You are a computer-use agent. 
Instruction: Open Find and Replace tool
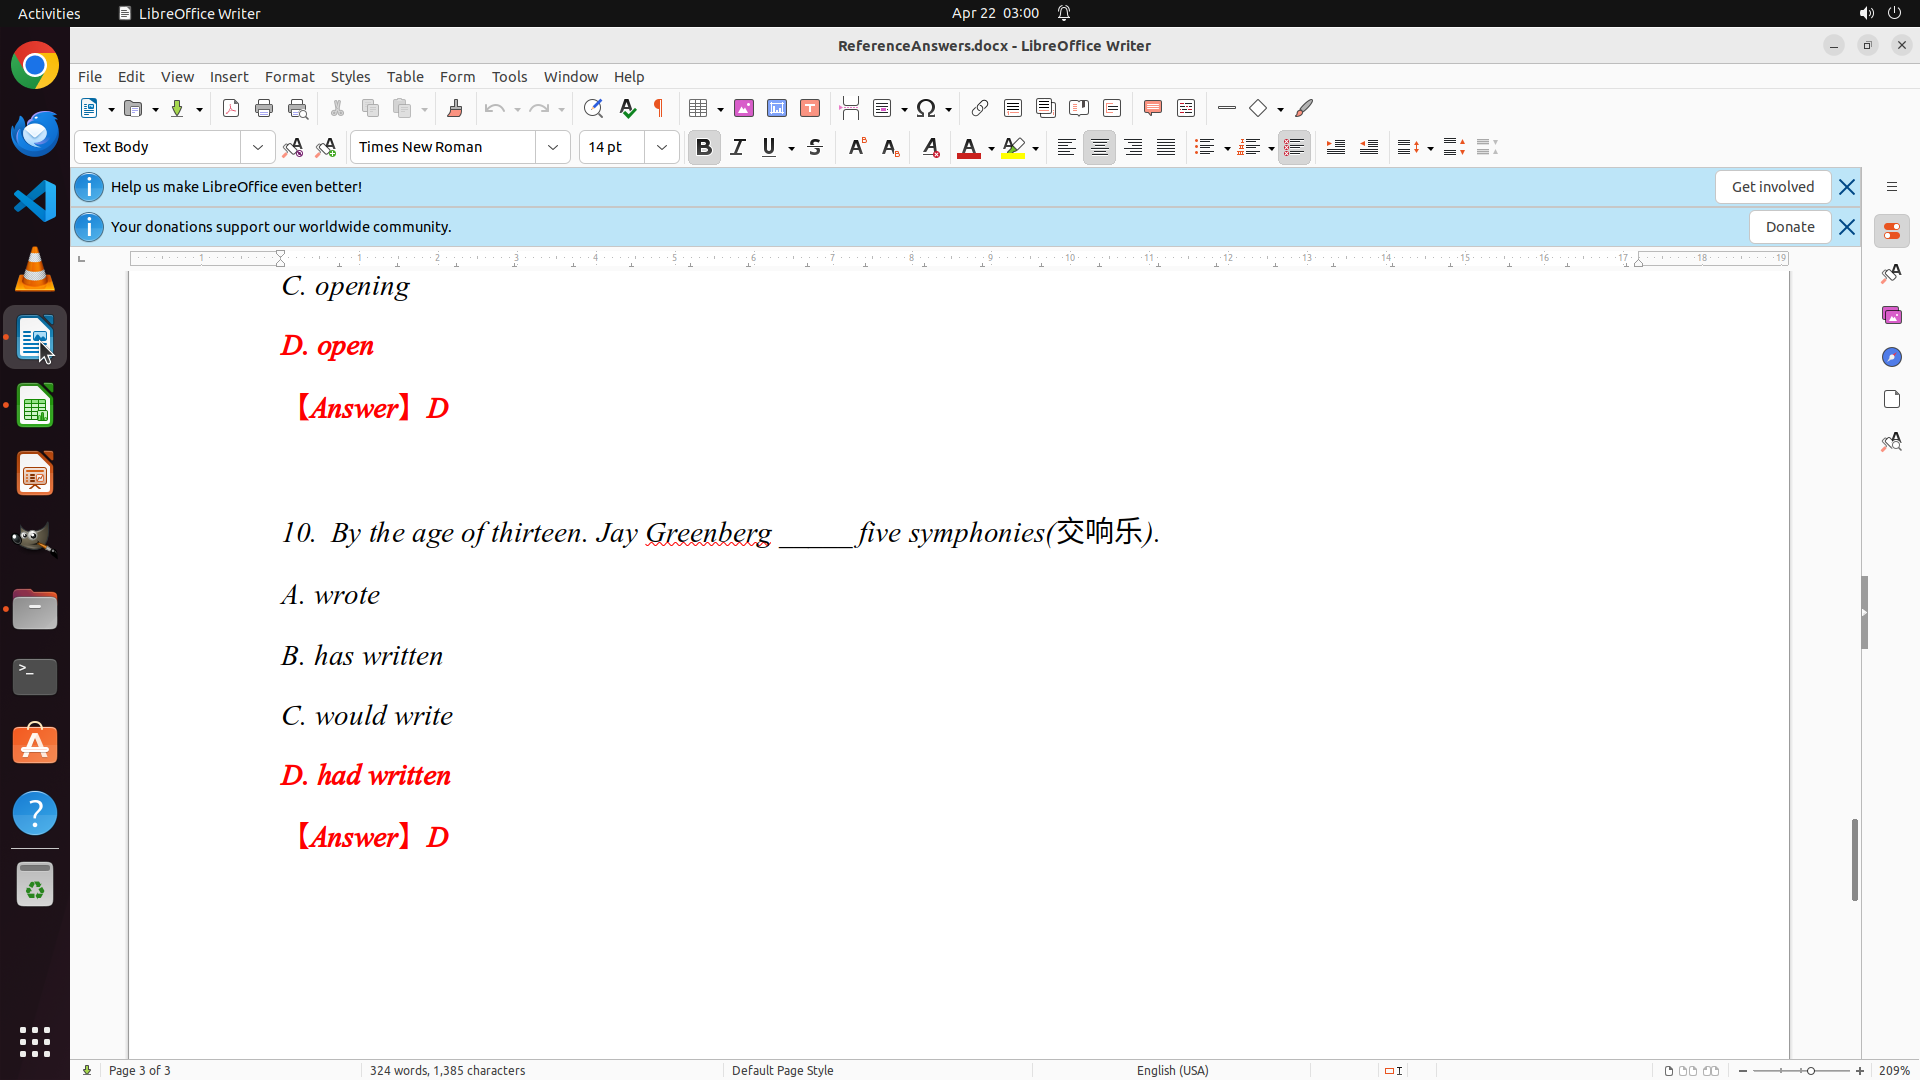click(x=593, y=108)
